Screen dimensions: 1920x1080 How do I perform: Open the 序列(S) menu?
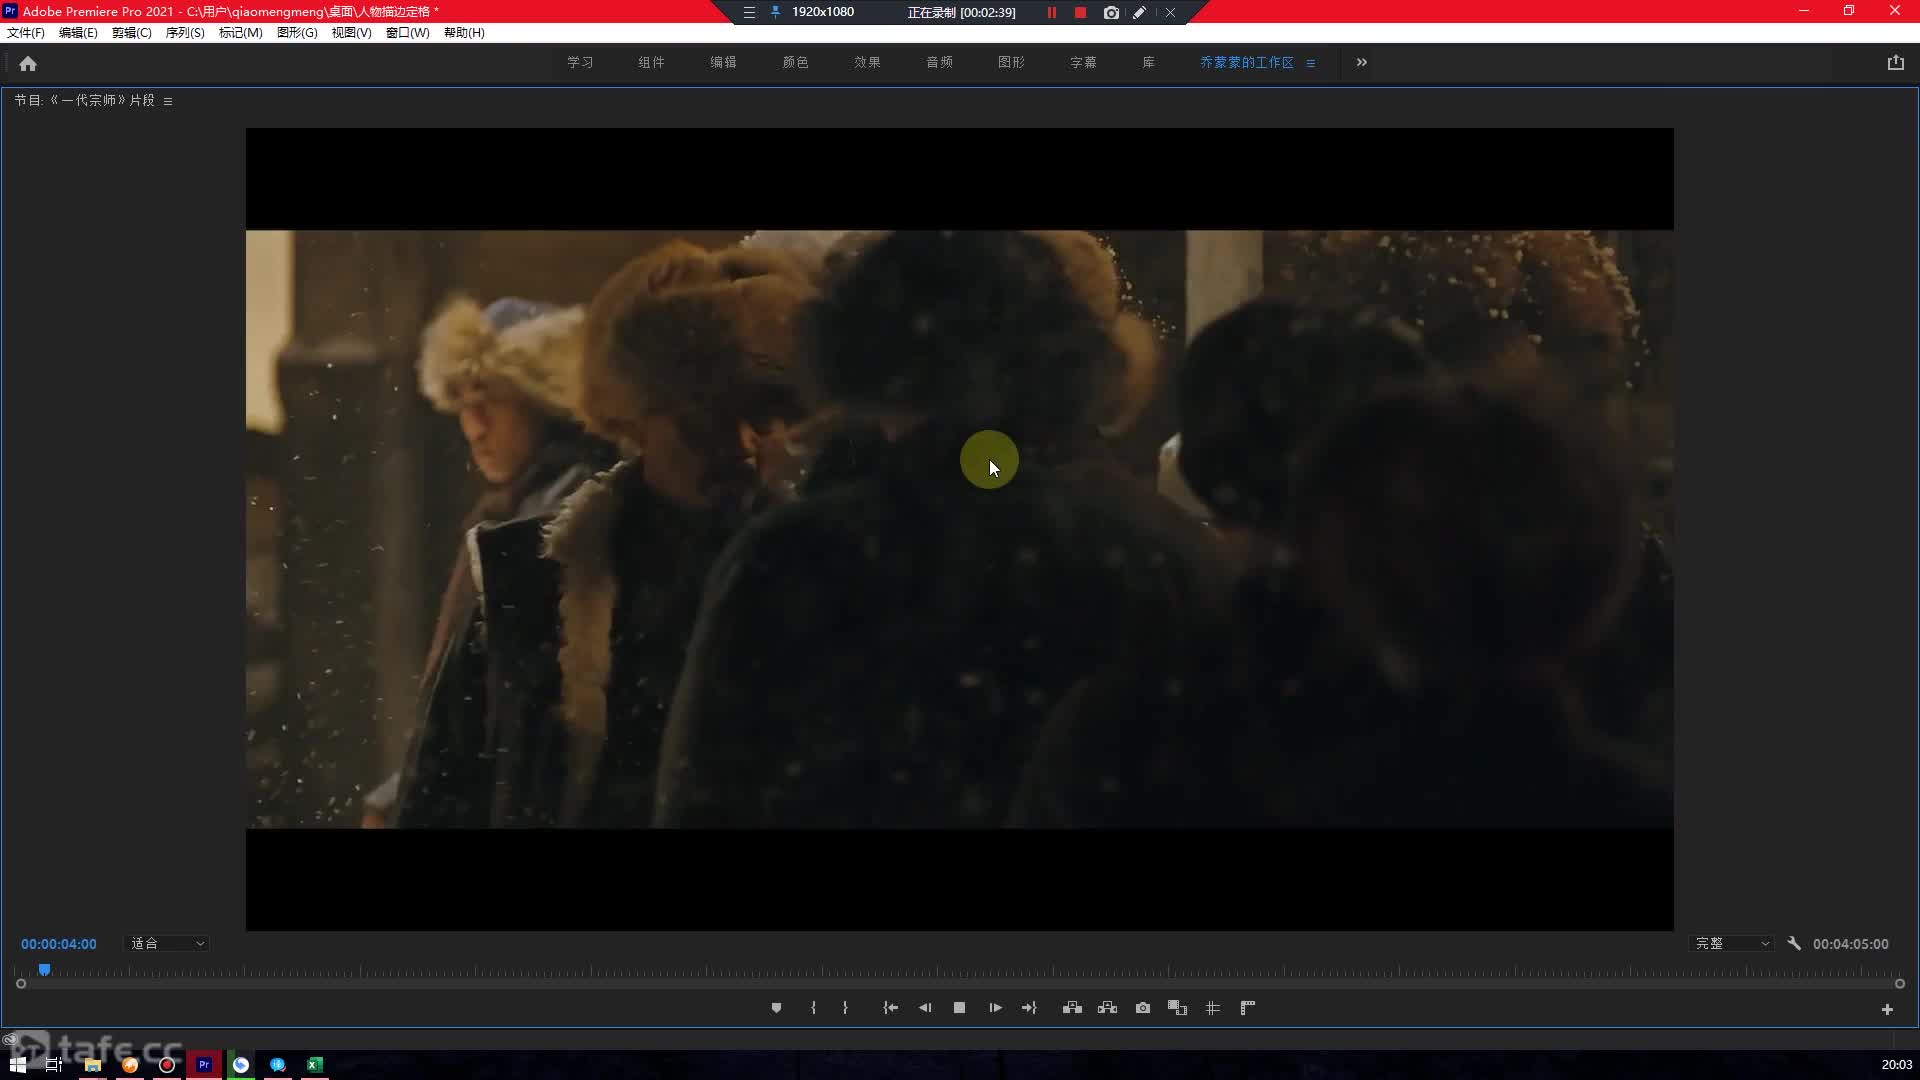point(185,33)
